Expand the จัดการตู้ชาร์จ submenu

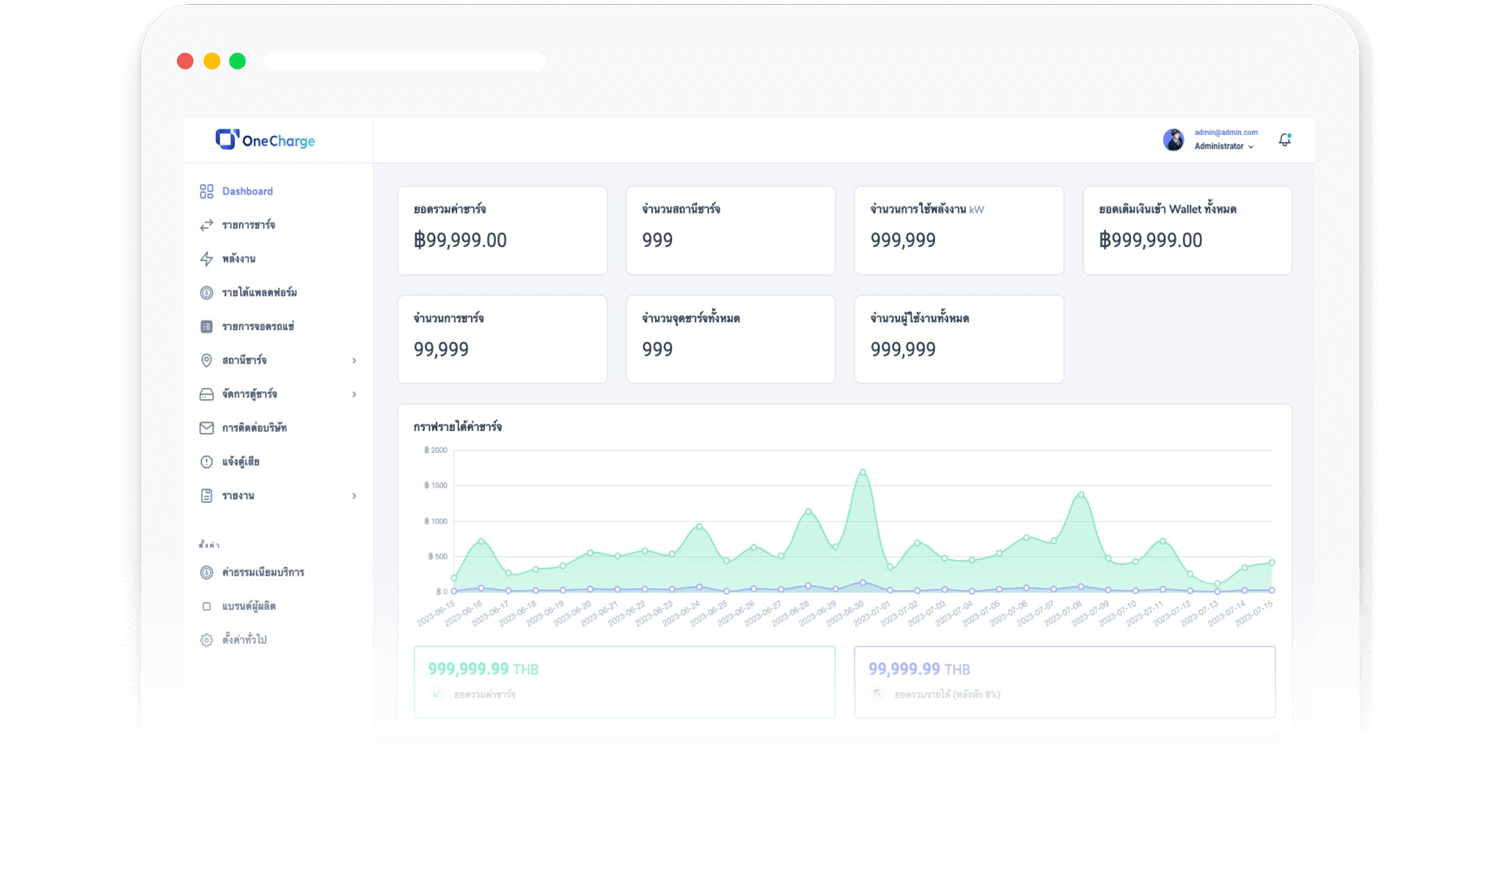pyautogui.click(x=354, y=394)
